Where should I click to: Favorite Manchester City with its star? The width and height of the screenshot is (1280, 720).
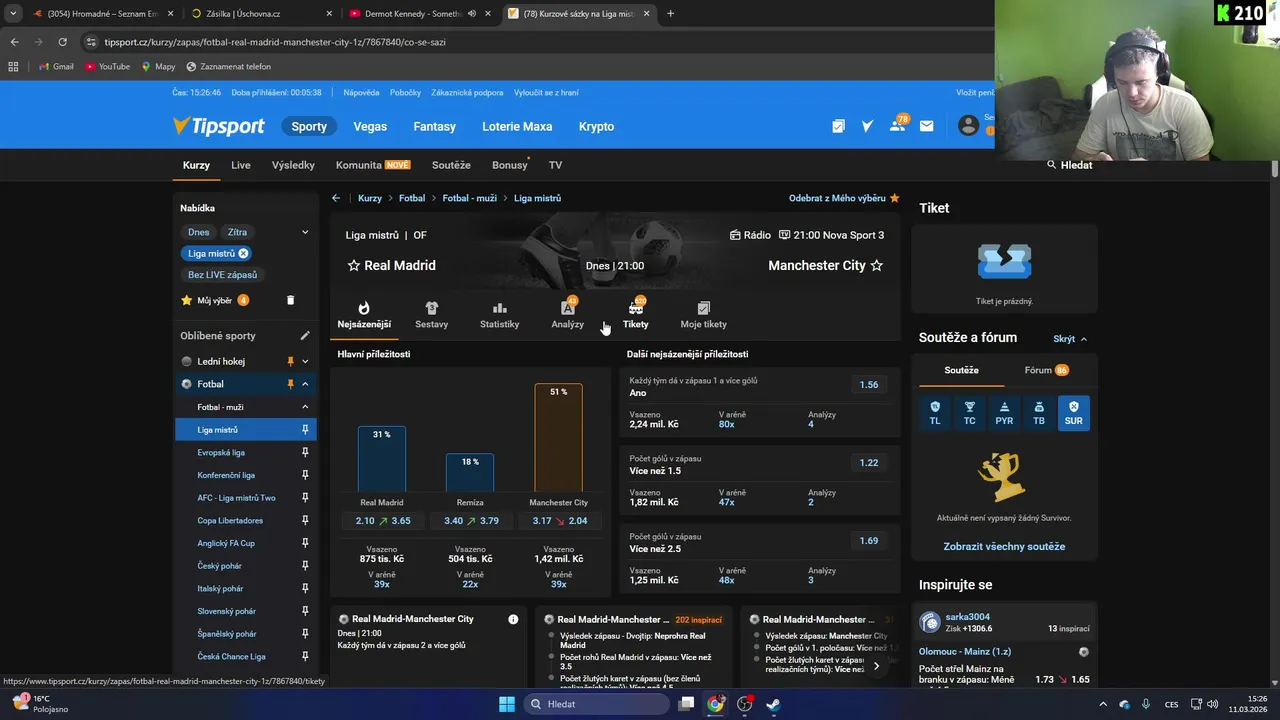point(877,265)
